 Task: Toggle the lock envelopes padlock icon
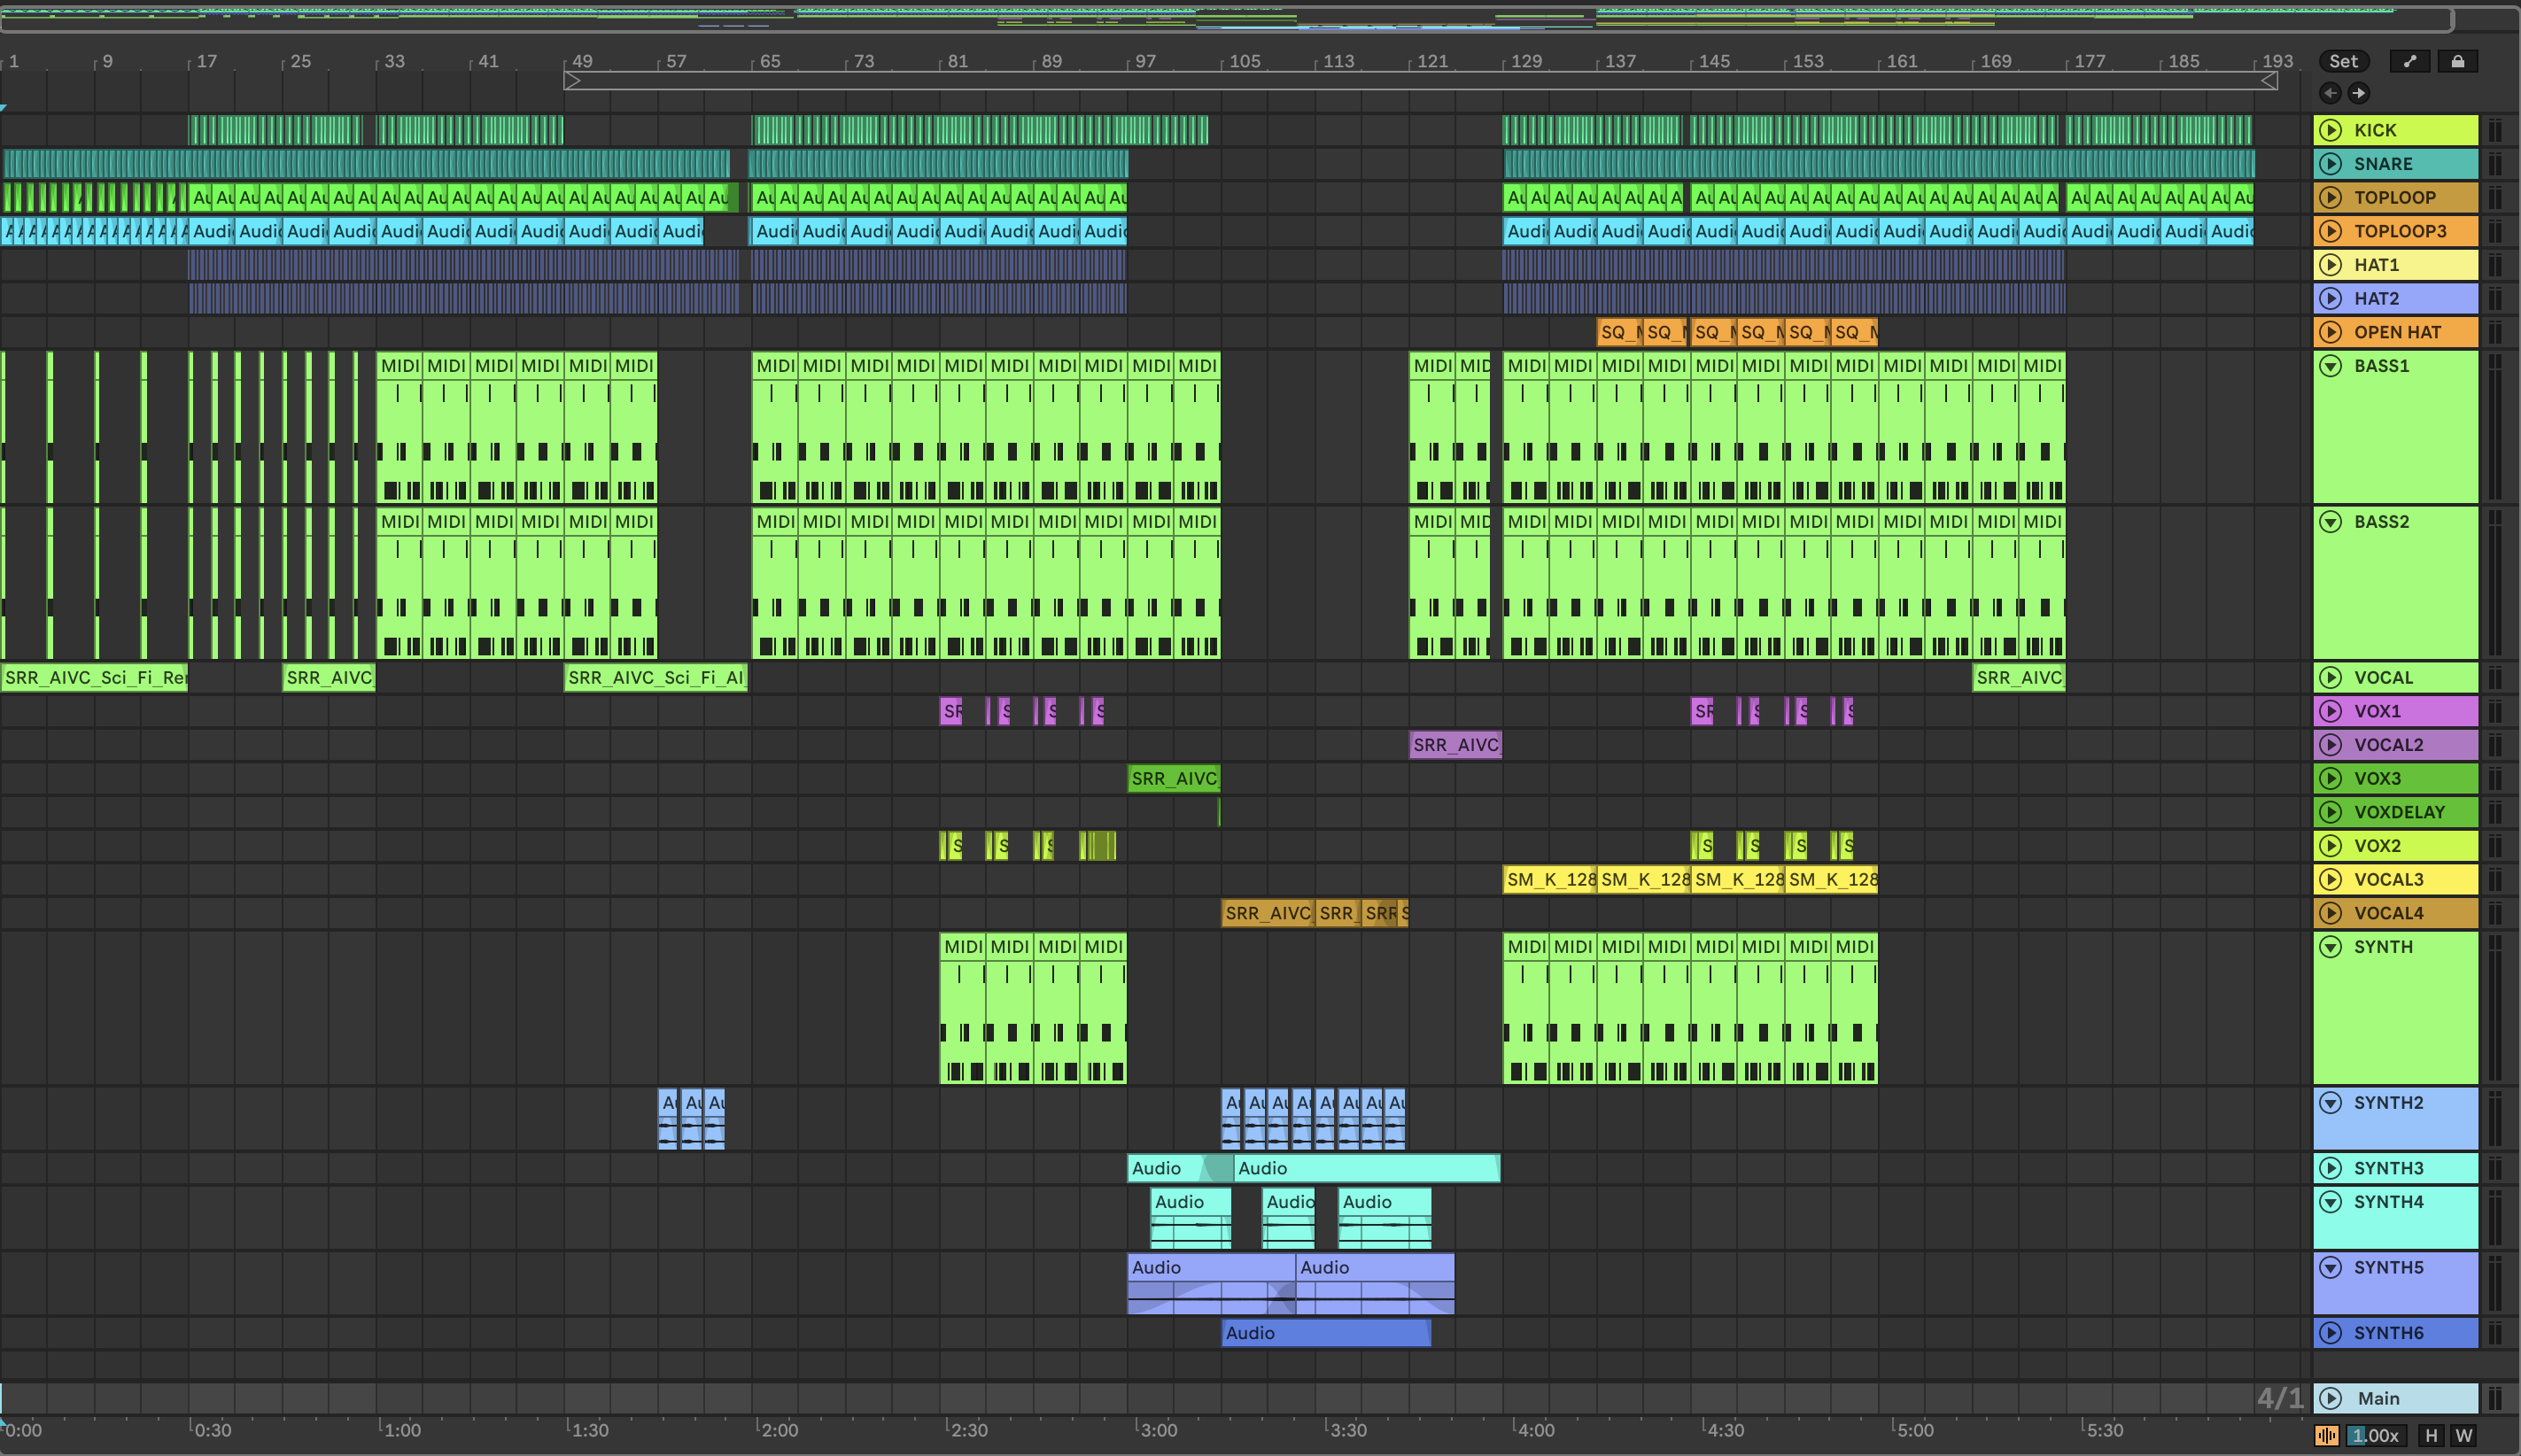click(x=2457, y=61)
